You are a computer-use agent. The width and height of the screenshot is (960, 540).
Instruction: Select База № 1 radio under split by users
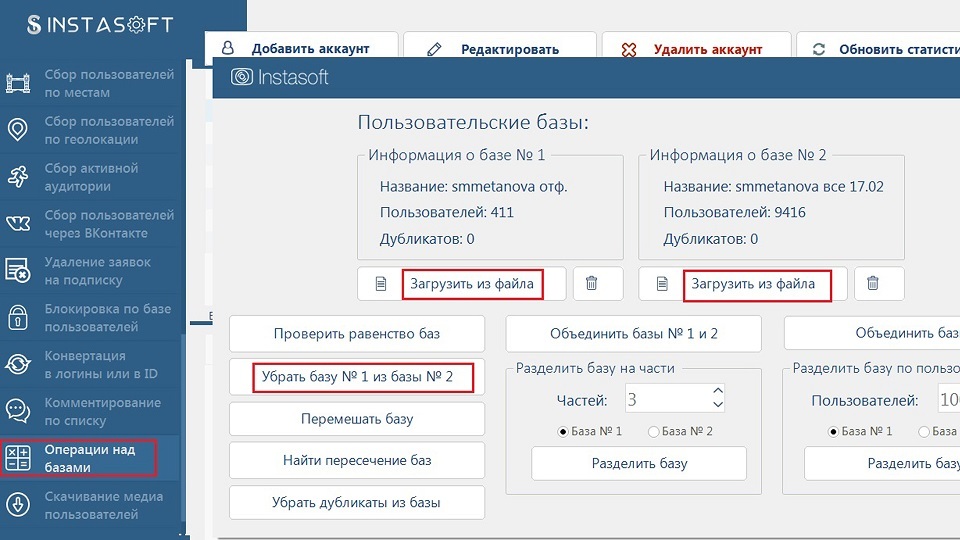(833, 432)
